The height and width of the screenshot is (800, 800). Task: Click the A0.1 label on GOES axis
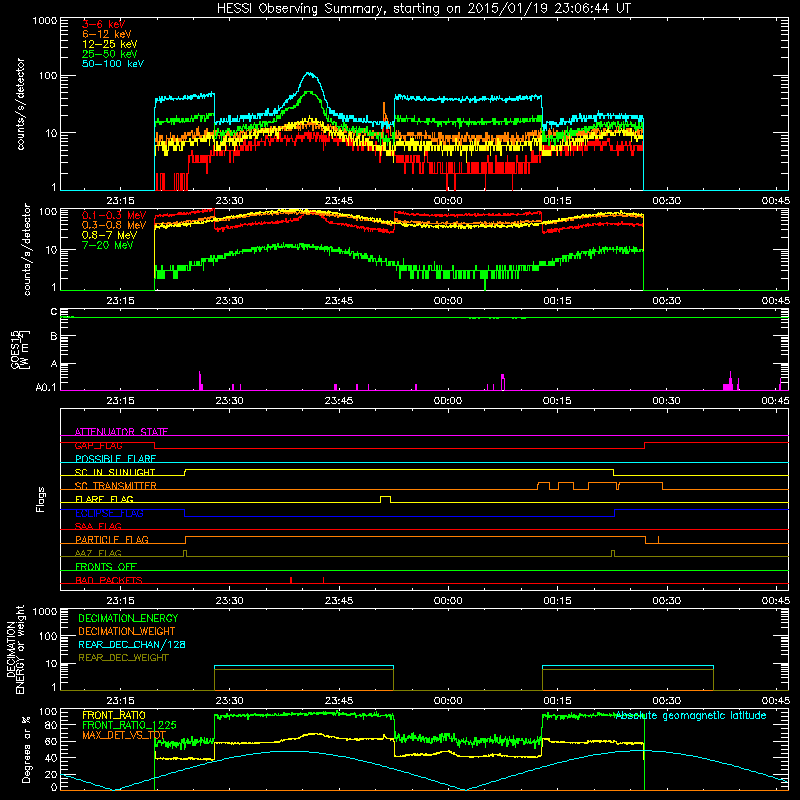point(46,388)
